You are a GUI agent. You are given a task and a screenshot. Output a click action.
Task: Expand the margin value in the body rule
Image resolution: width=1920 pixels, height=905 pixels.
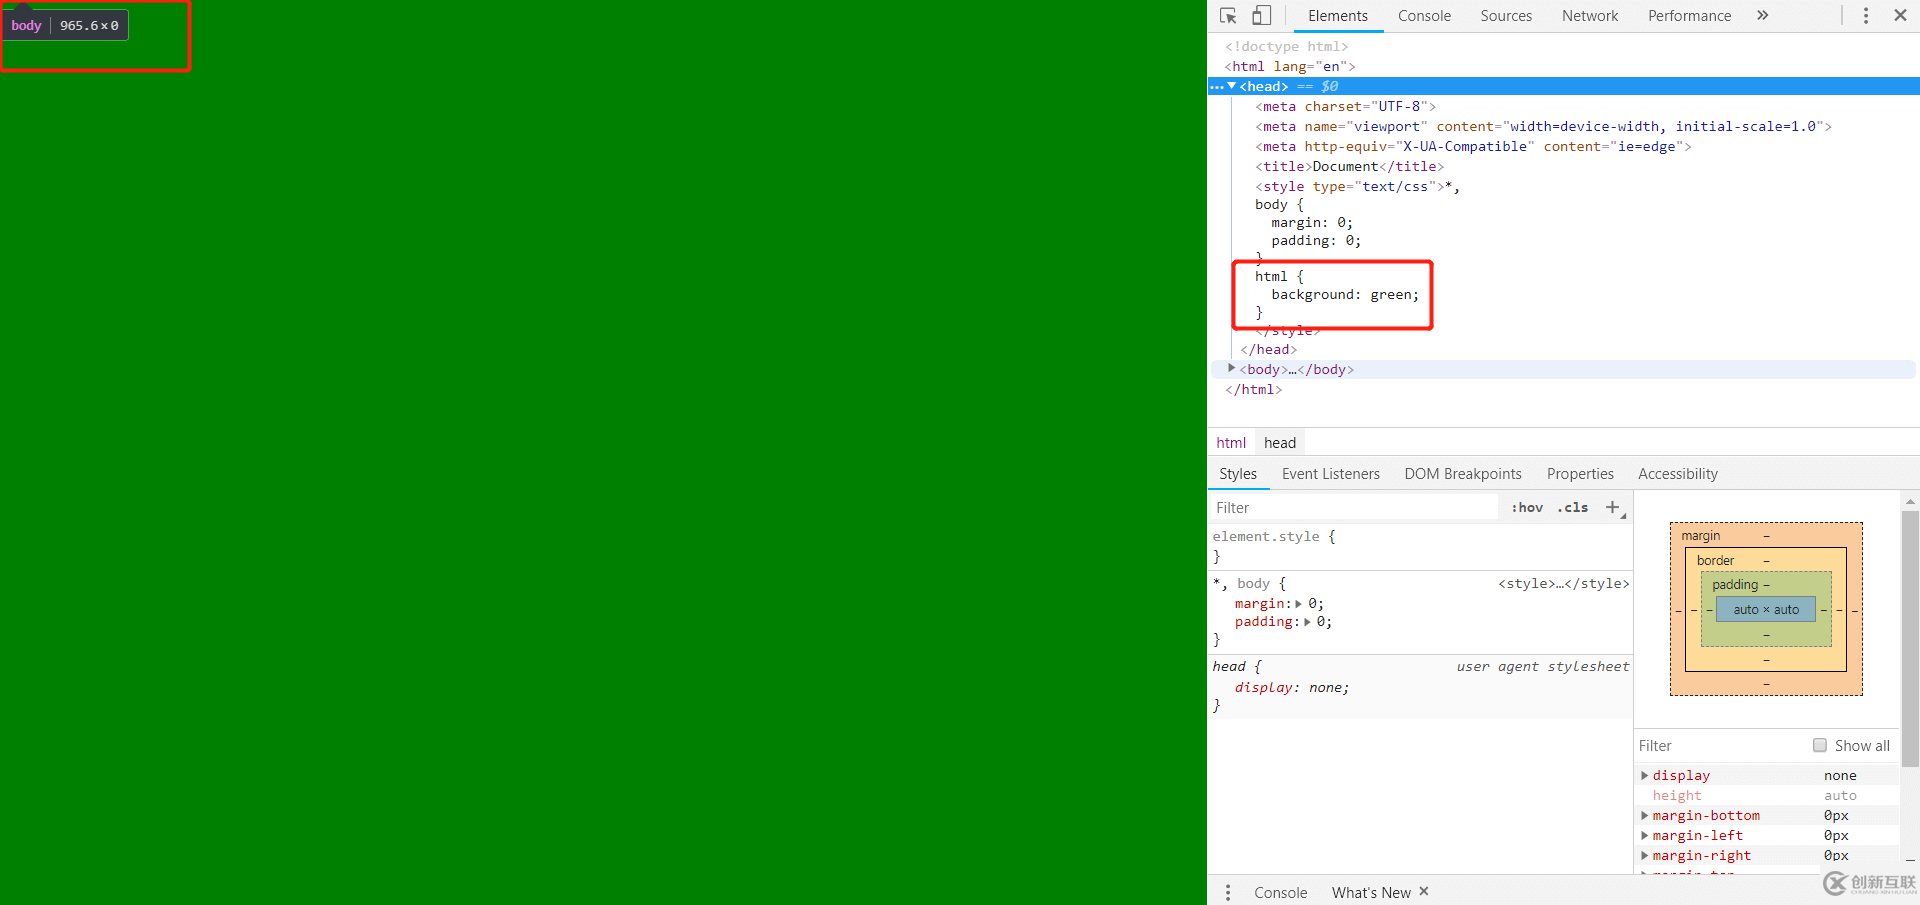(x=1297, y=603)
